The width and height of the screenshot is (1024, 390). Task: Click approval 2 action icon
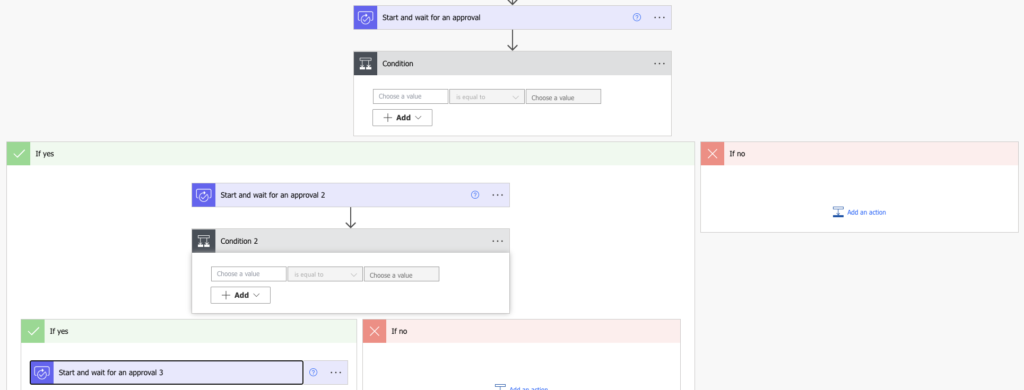pyautogui.click(x=204, y=195)
